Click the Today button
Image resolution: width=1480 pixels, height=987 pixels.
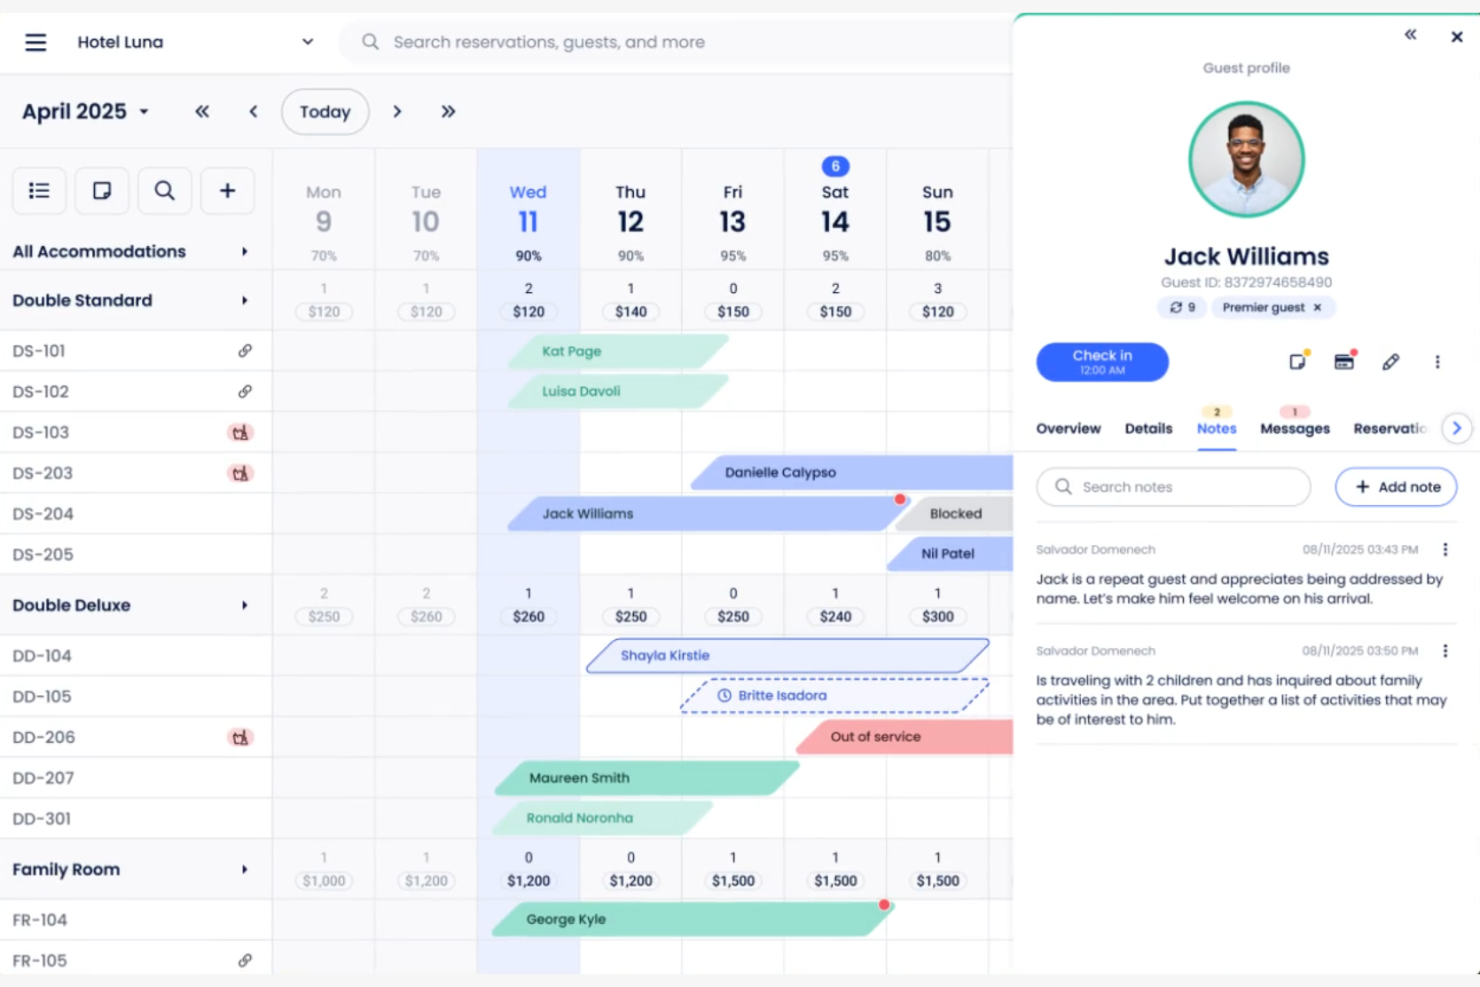coord(325,111)
